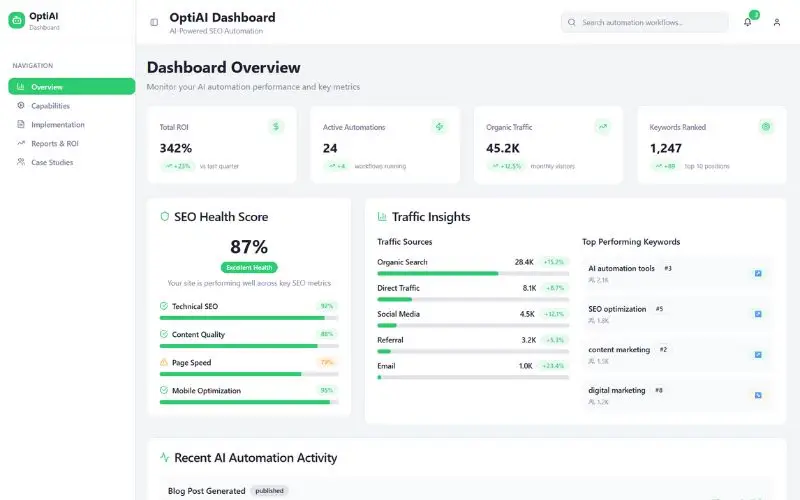Viewport: 800px width, 500px height.
Task: Click the check icon next to Content Quality
Action: [x=164, y=334]
